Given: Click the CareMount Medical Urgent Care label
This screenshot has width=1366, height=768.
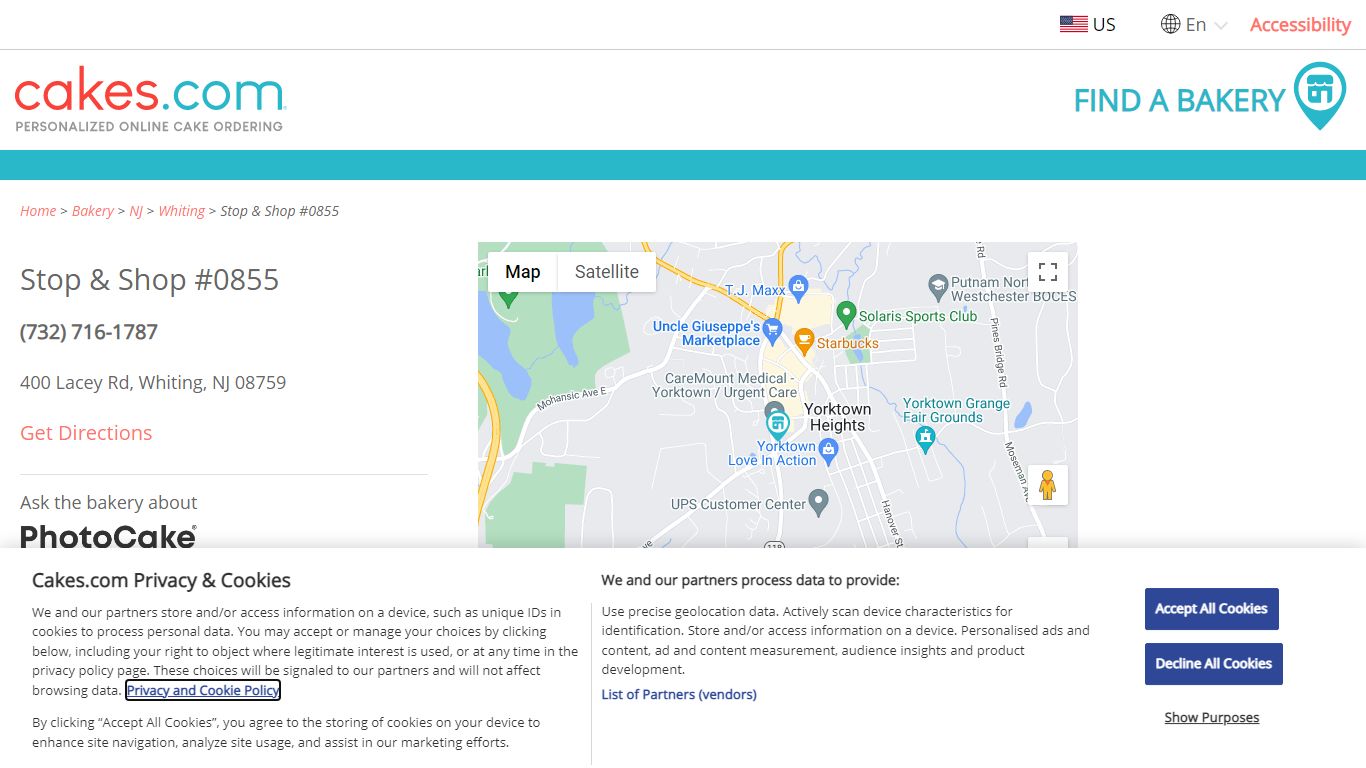Looking at the screenshot, I should tap(725, 385).
